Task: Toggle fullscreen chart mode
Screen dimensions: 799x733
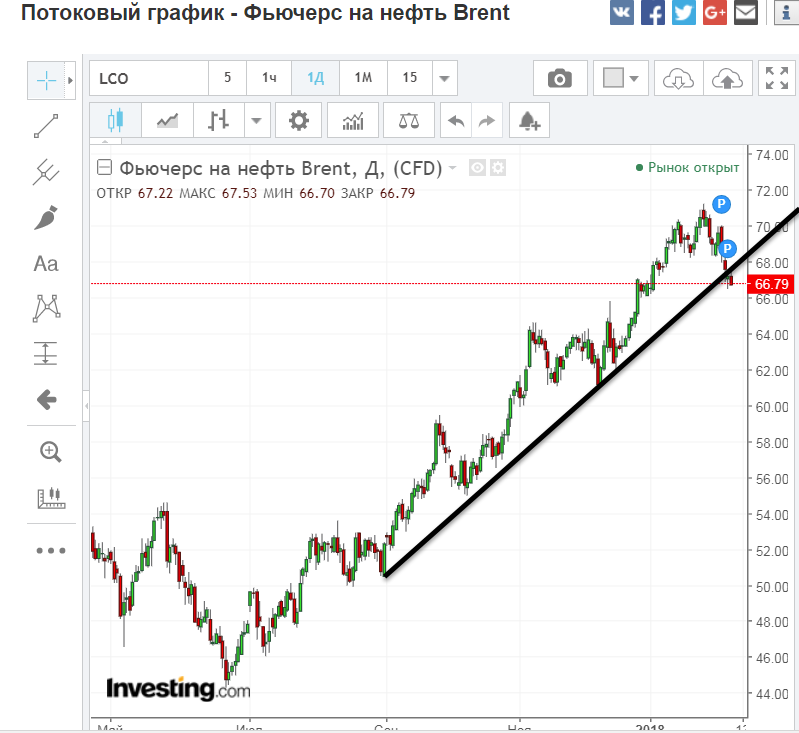Action: click(x=776, y=79)
